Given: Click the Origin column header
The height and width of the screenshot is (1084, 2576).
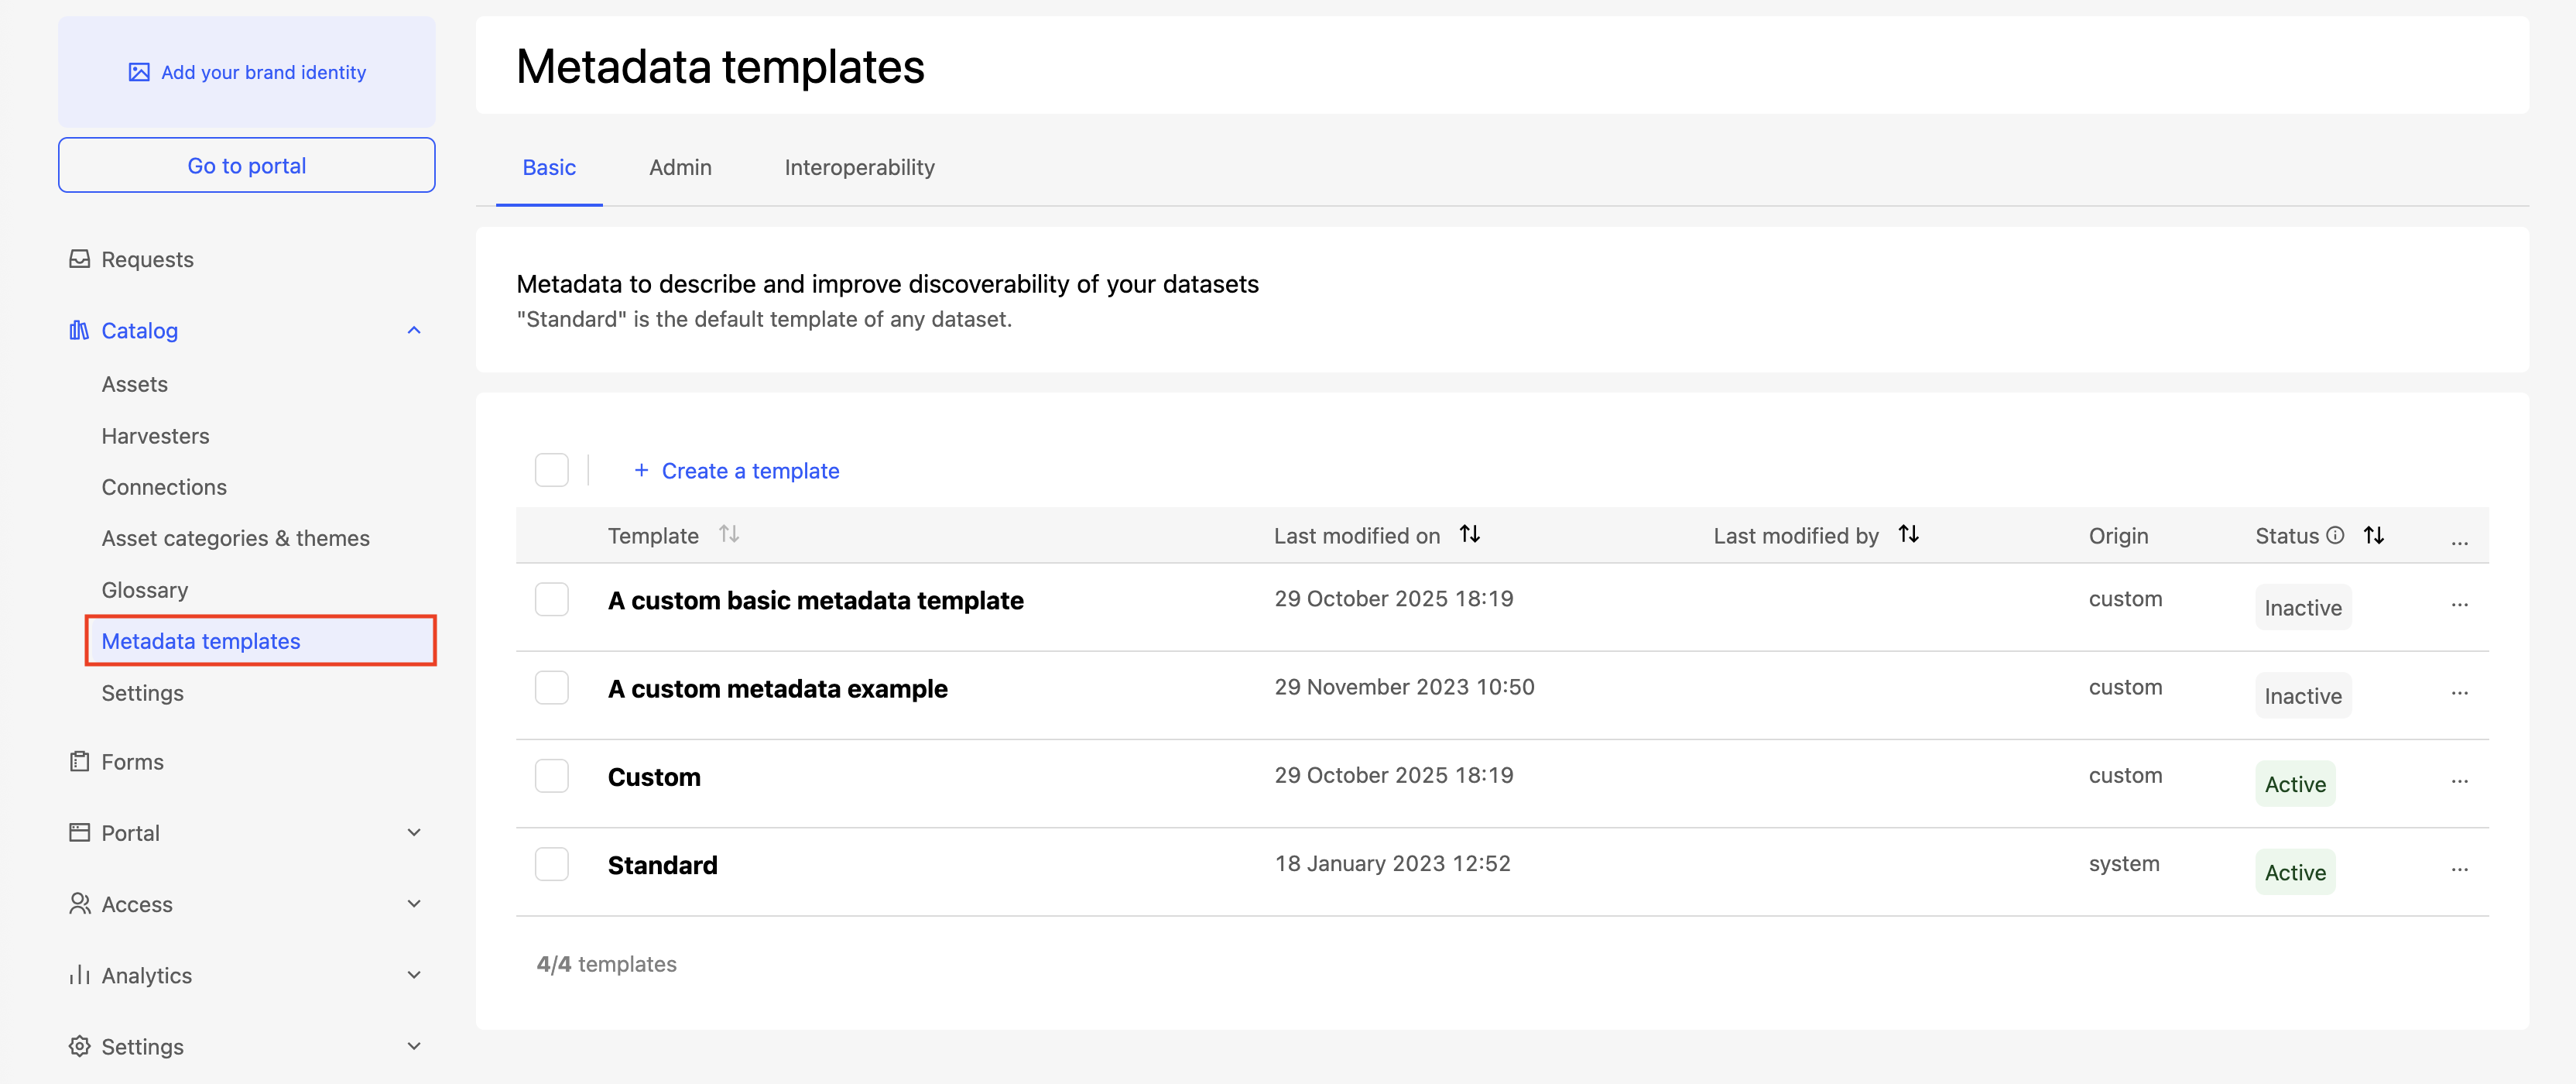Looking at the screenshot, I should tap(2118, 535).
